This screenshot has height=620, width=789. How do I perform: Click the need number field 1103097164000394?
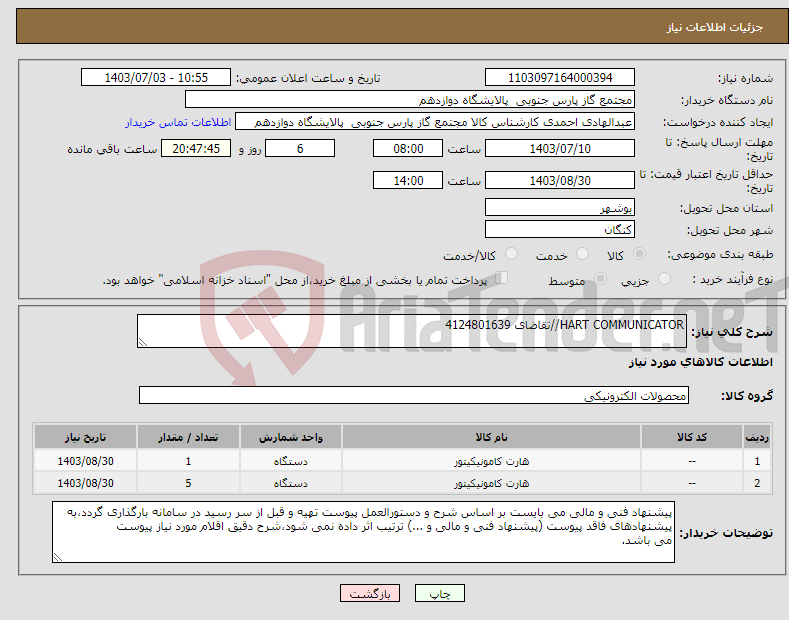560,78
